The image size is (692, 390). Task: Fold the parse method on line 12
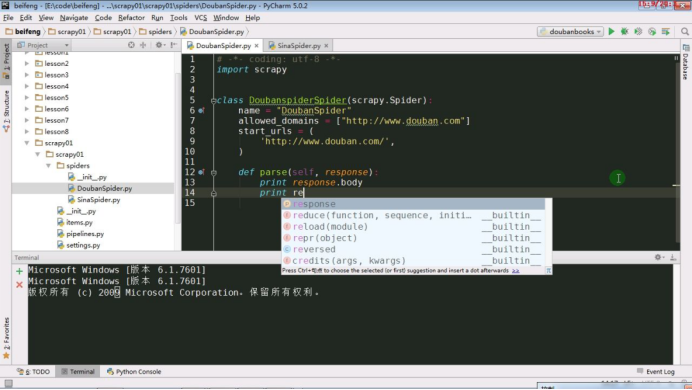[x=214, y=172]
